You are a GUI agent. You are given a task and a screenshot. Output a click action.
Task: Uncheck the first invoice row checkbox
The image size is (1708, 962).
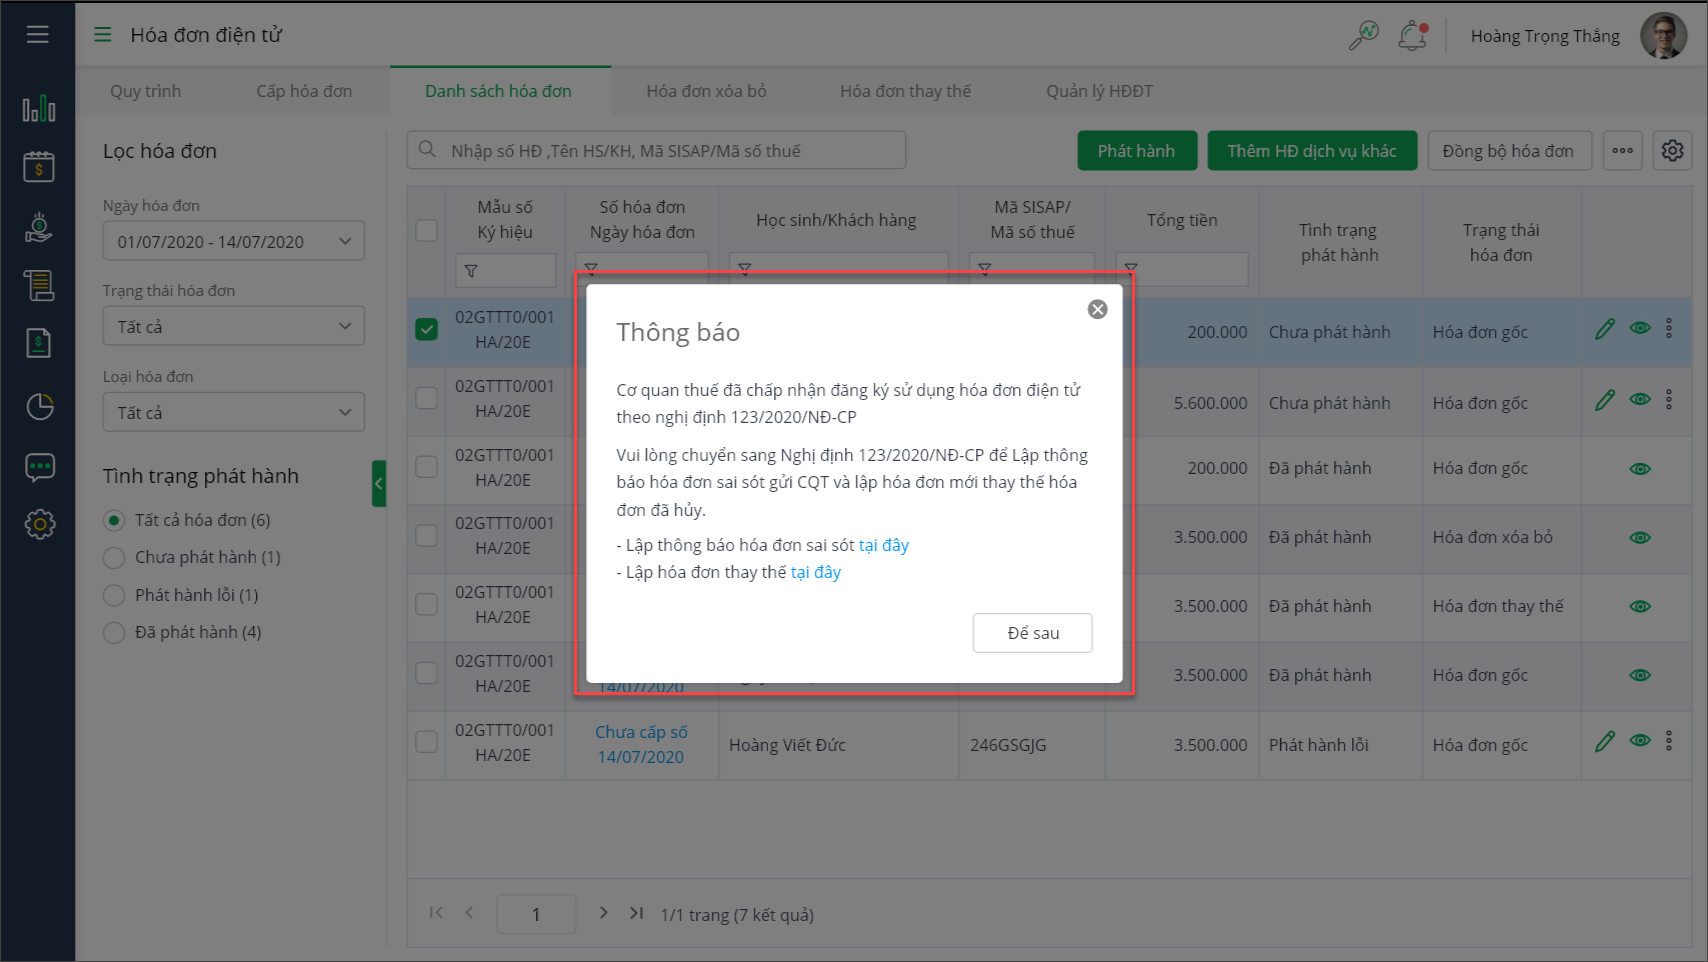(x=427, y=329)
